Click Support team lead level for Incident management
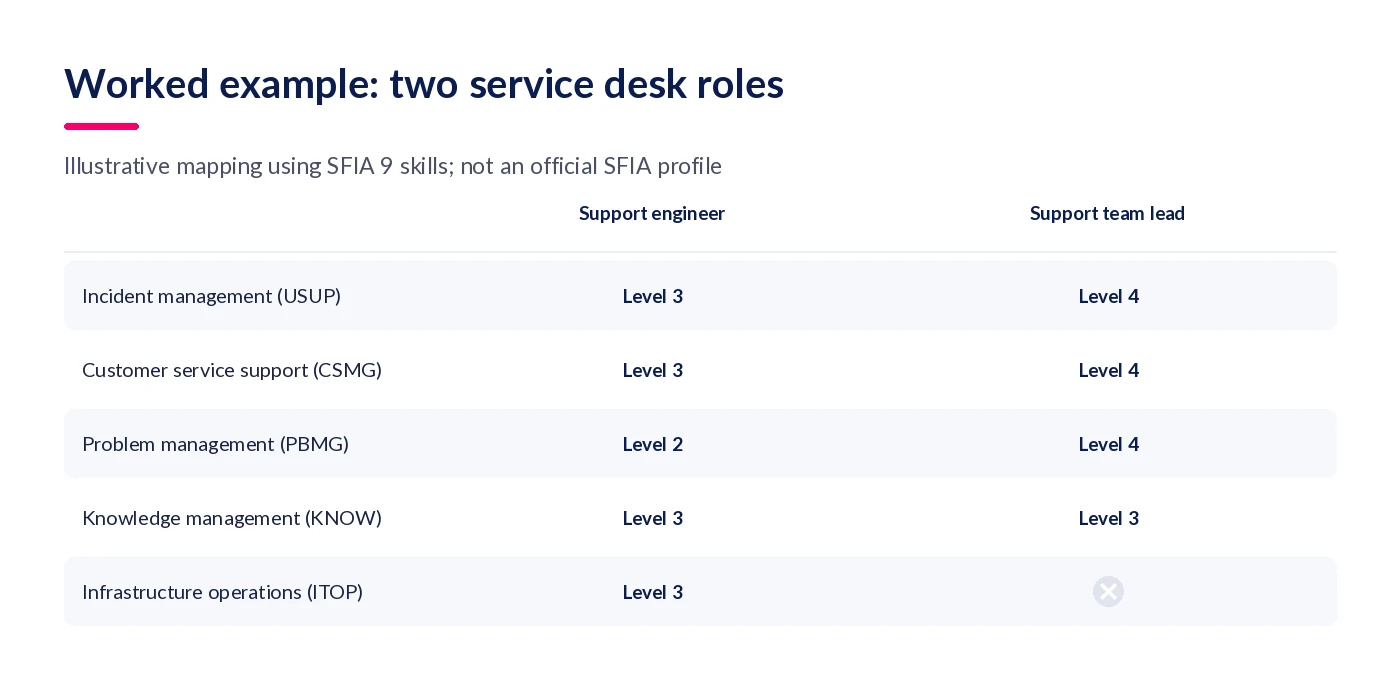The width and height of the screenshot is (1400, 700). [1109, 296]
